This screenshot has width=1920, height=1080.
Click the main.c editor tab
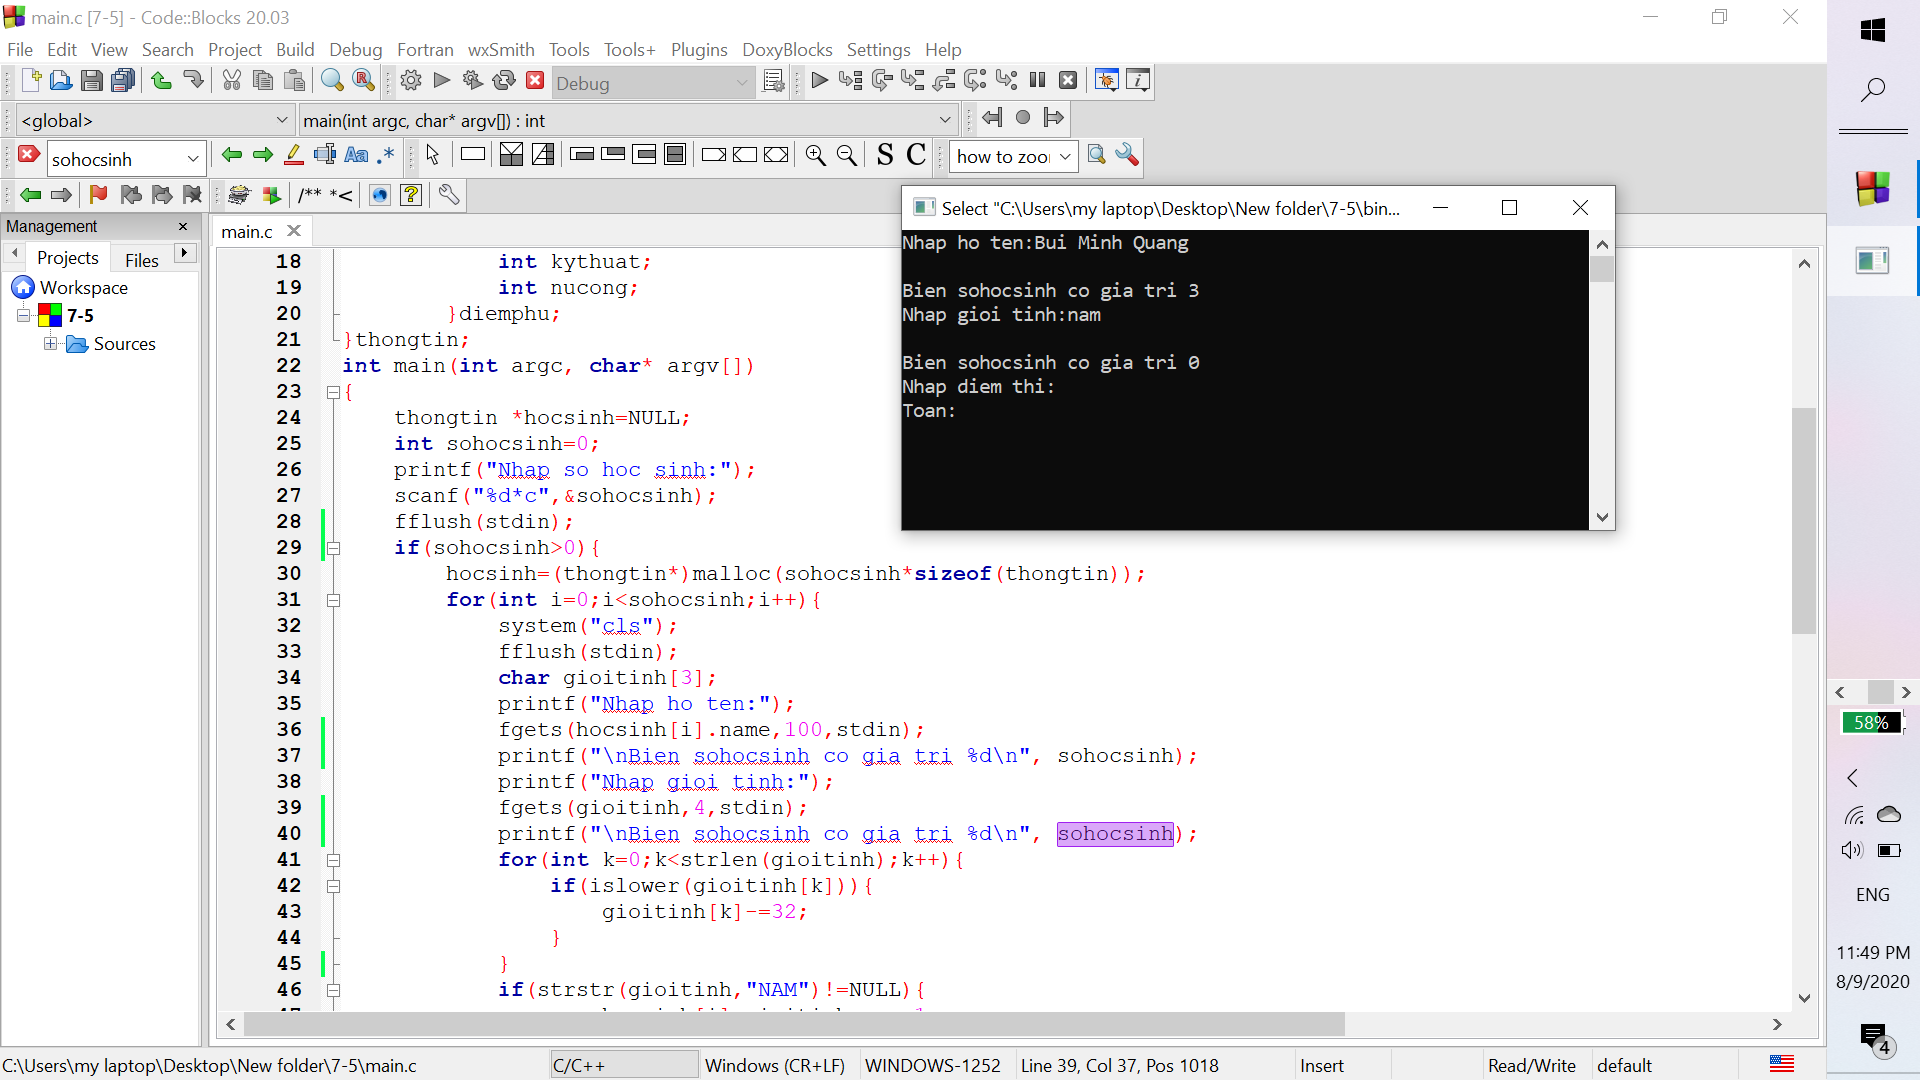(247, 231)
